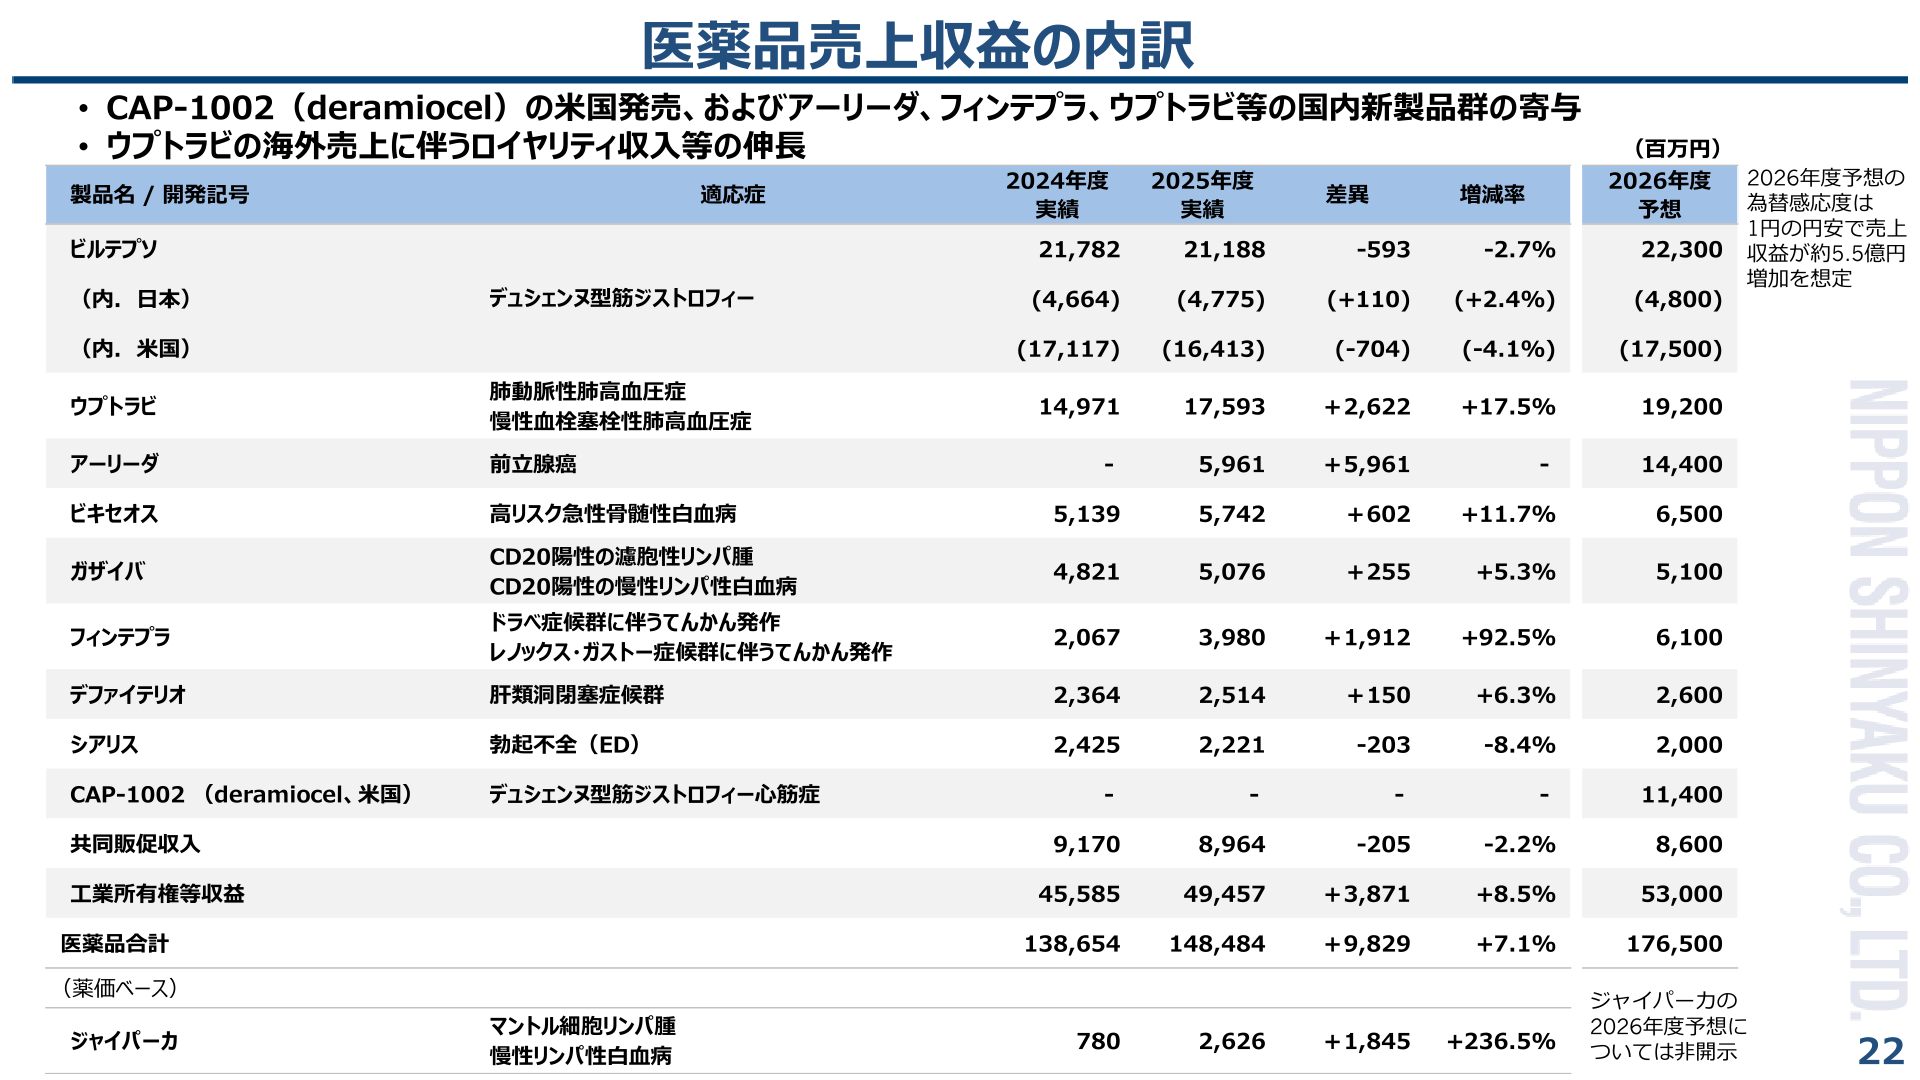Click indication 高リスク急性骨髄性白血病

tap(612, 514)
